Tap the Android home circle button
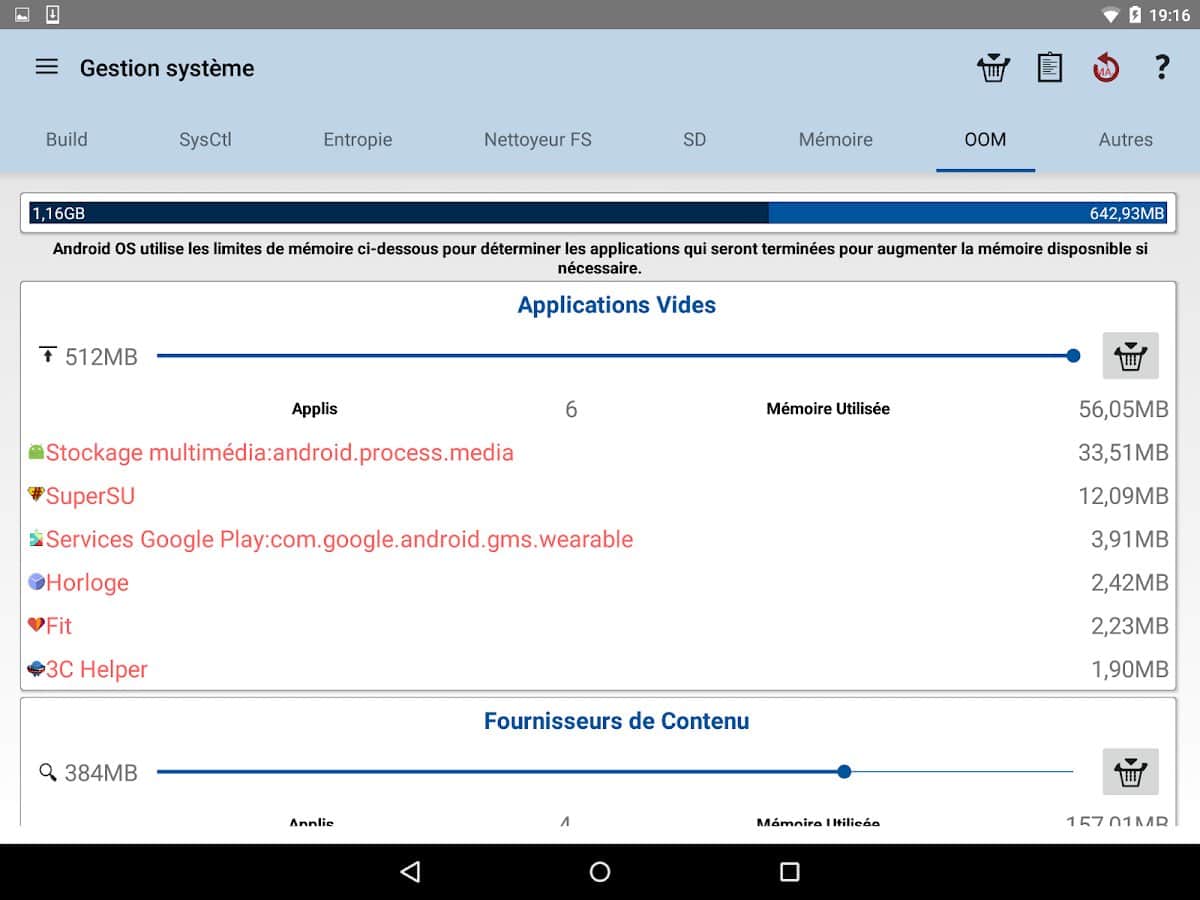 [x=600, y=872]
